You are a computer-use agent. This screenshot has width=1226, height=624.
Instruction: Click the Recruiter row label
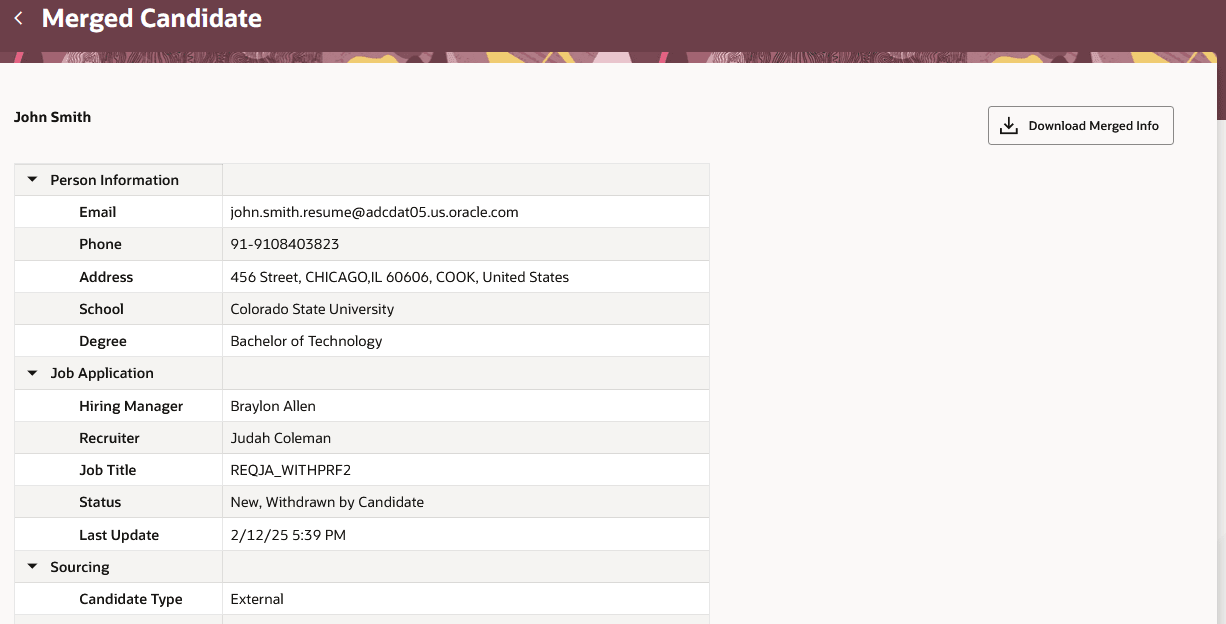tap(109, 438)
